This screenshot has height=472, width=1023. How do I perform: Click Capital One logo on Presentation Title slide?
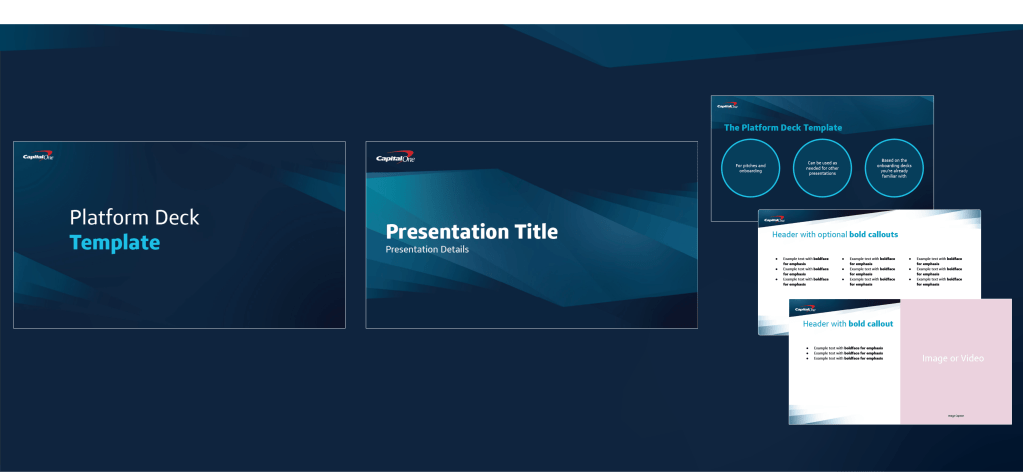click(x=395, y=158)
